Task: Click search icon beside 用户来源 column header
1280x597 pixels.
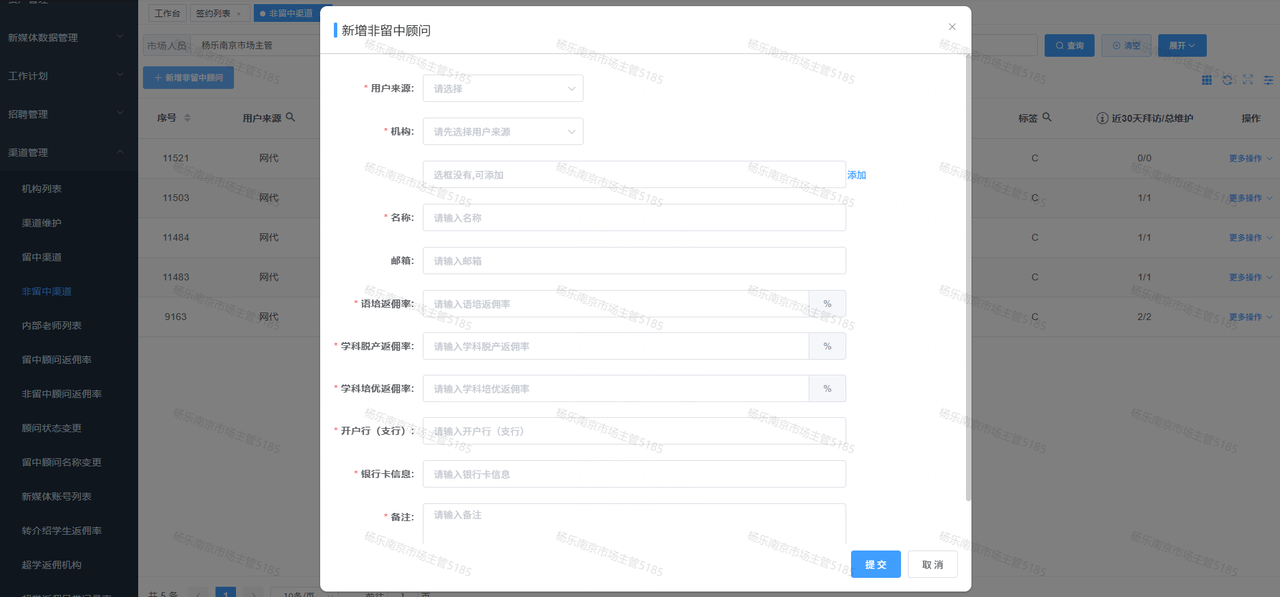Action: [x=290, y=118]
